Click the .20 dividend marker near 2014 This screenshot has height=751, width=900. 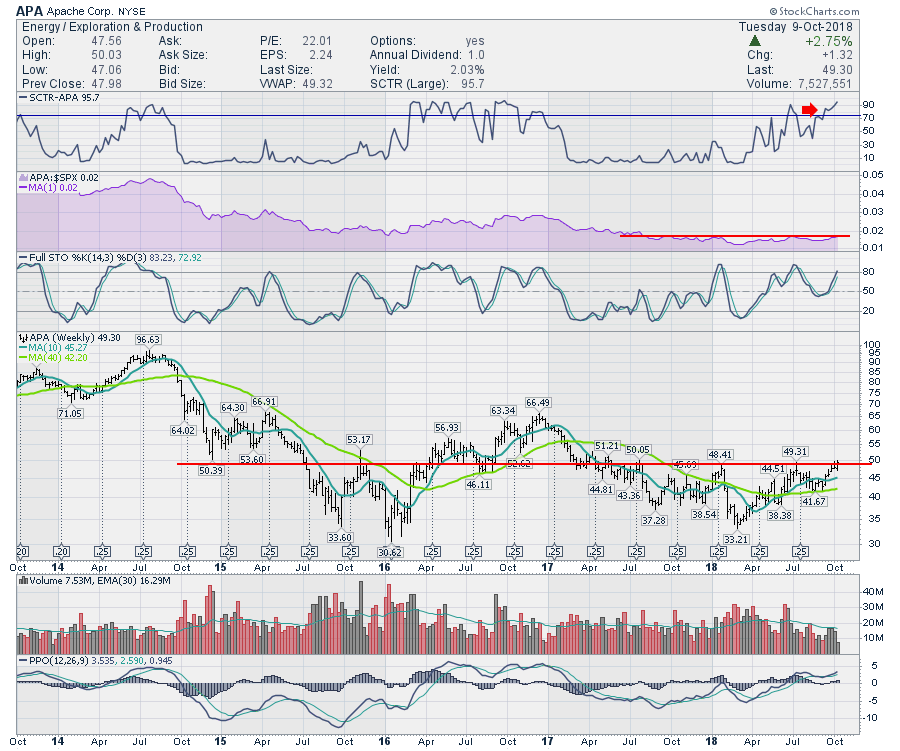click(x=61, y=552)
